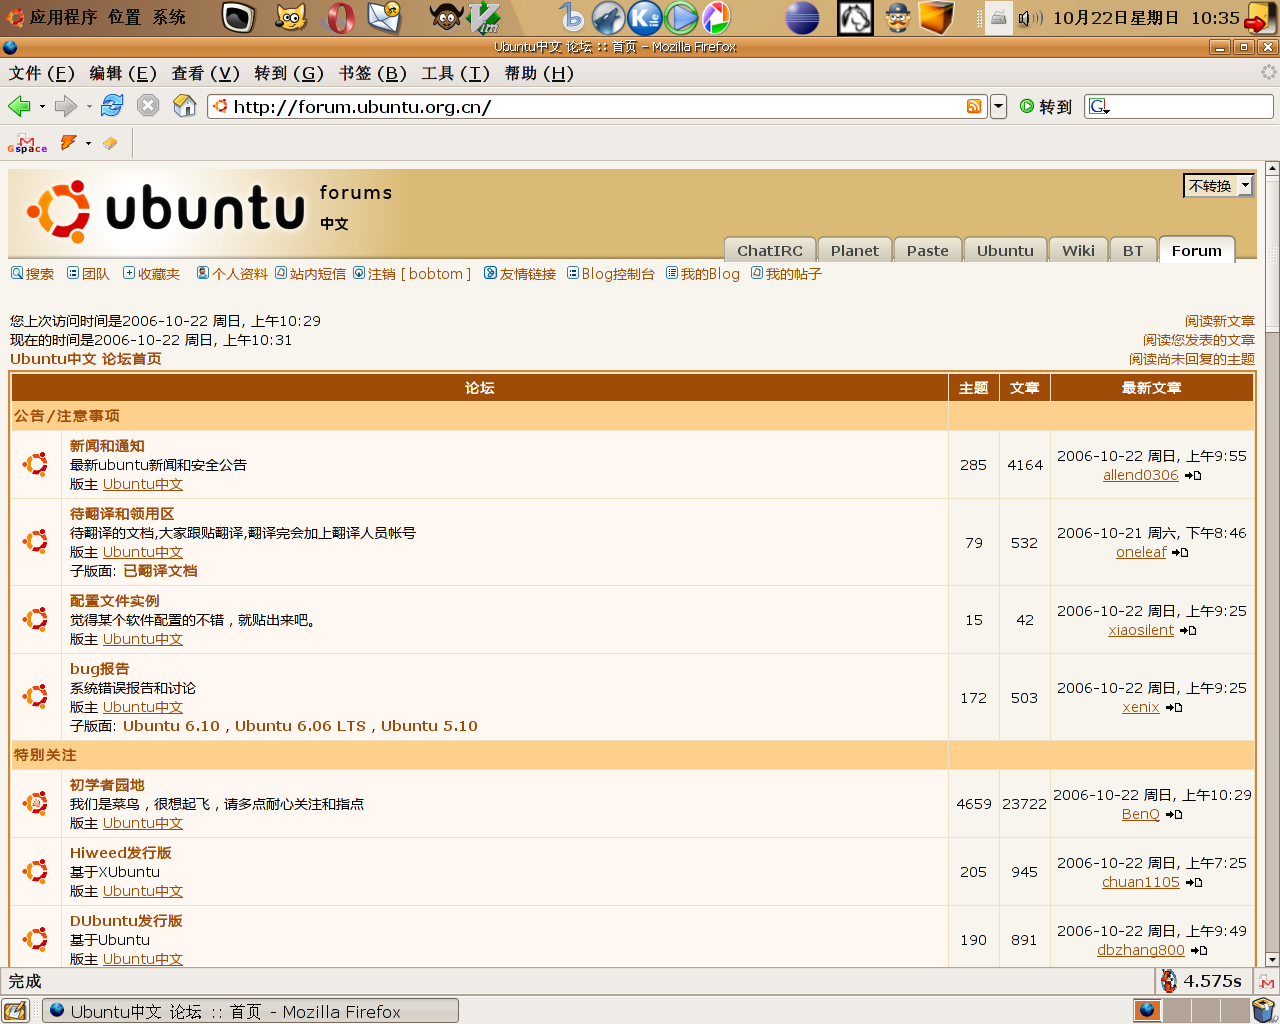1280x1024 pixels.
Task: Click the stop loading button
Action: pyautogui.click(x=148, y=106)
